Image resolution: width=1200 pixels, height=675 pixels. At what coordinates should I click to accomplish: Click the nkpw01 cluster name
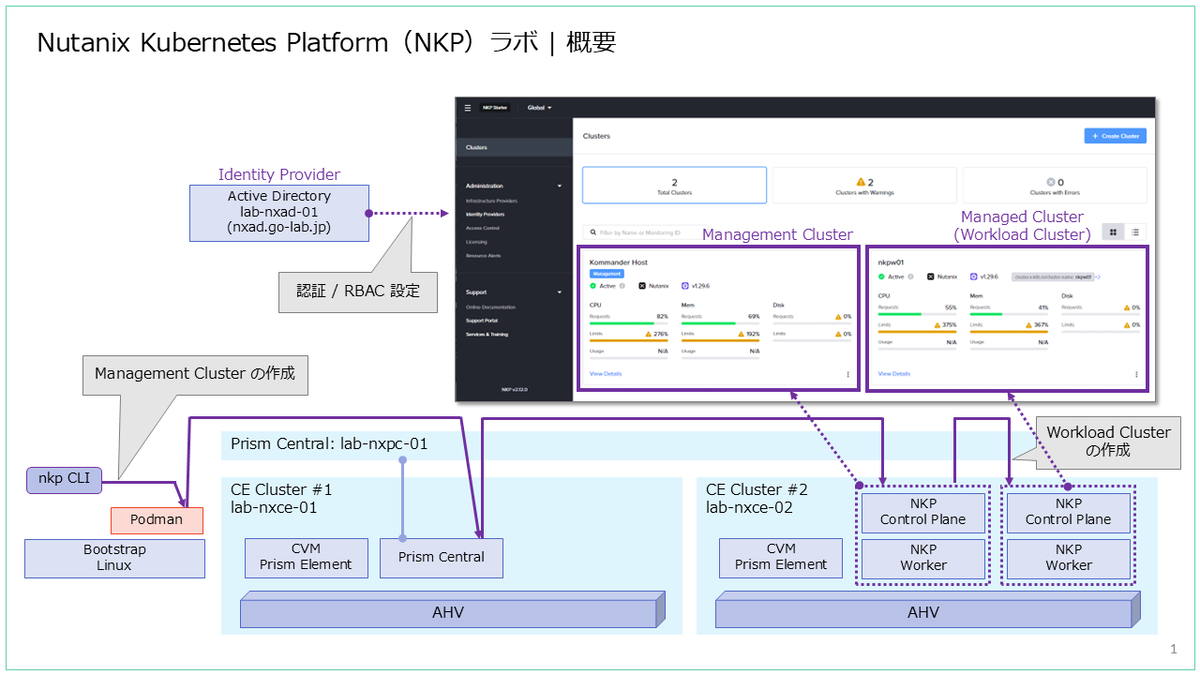click(x=891, y=261)
